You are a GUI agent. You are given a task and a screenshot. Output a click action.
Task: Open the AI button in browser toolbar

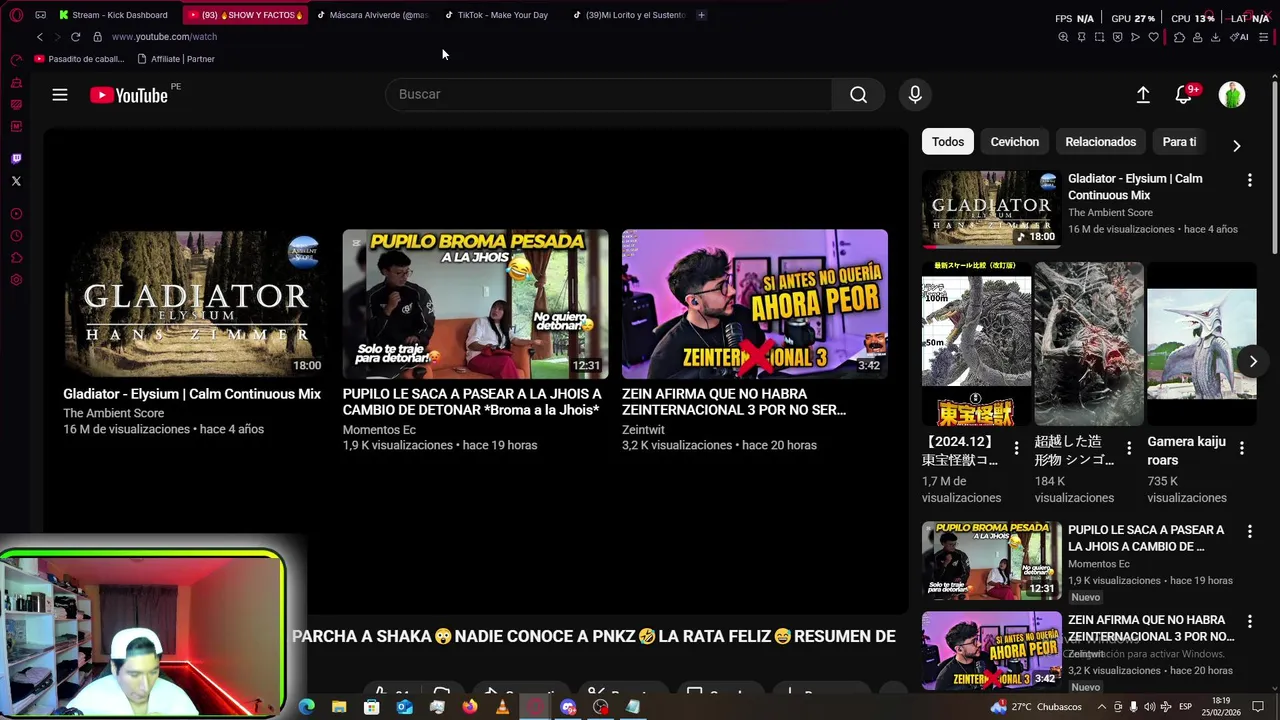[1238, 37]
